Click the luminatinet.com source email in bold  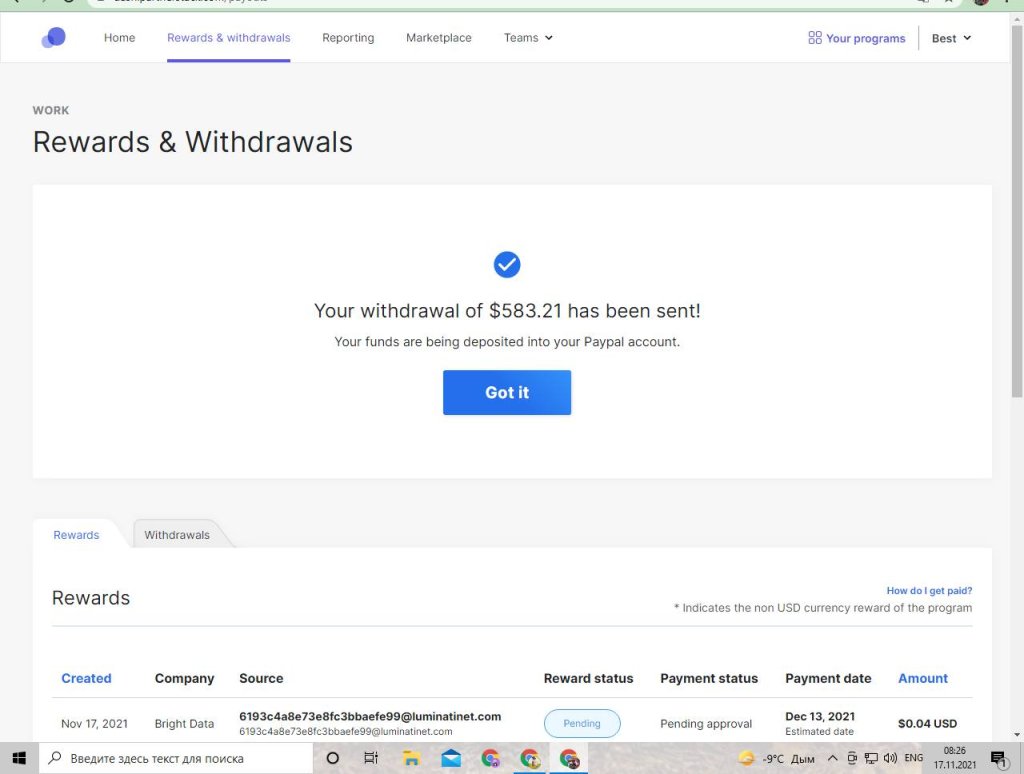[370, 717]
